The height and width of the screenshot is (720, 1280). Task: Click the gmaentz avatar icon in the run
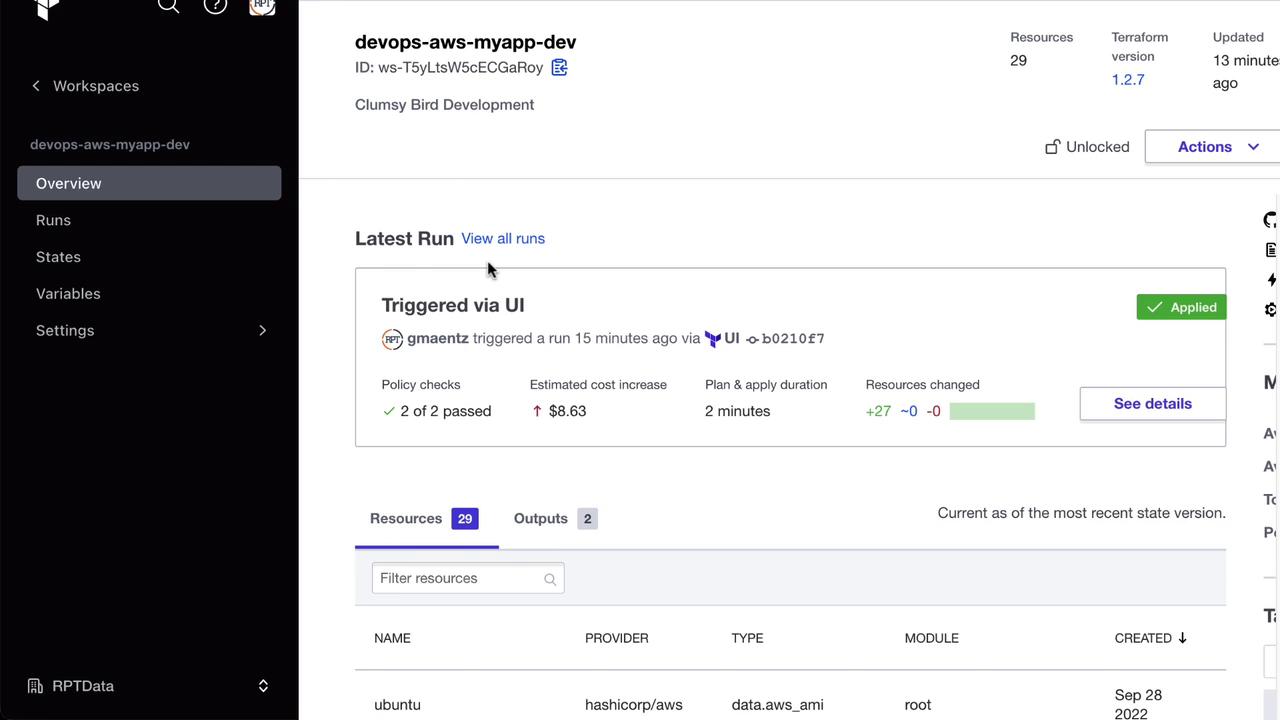(392, 339)
